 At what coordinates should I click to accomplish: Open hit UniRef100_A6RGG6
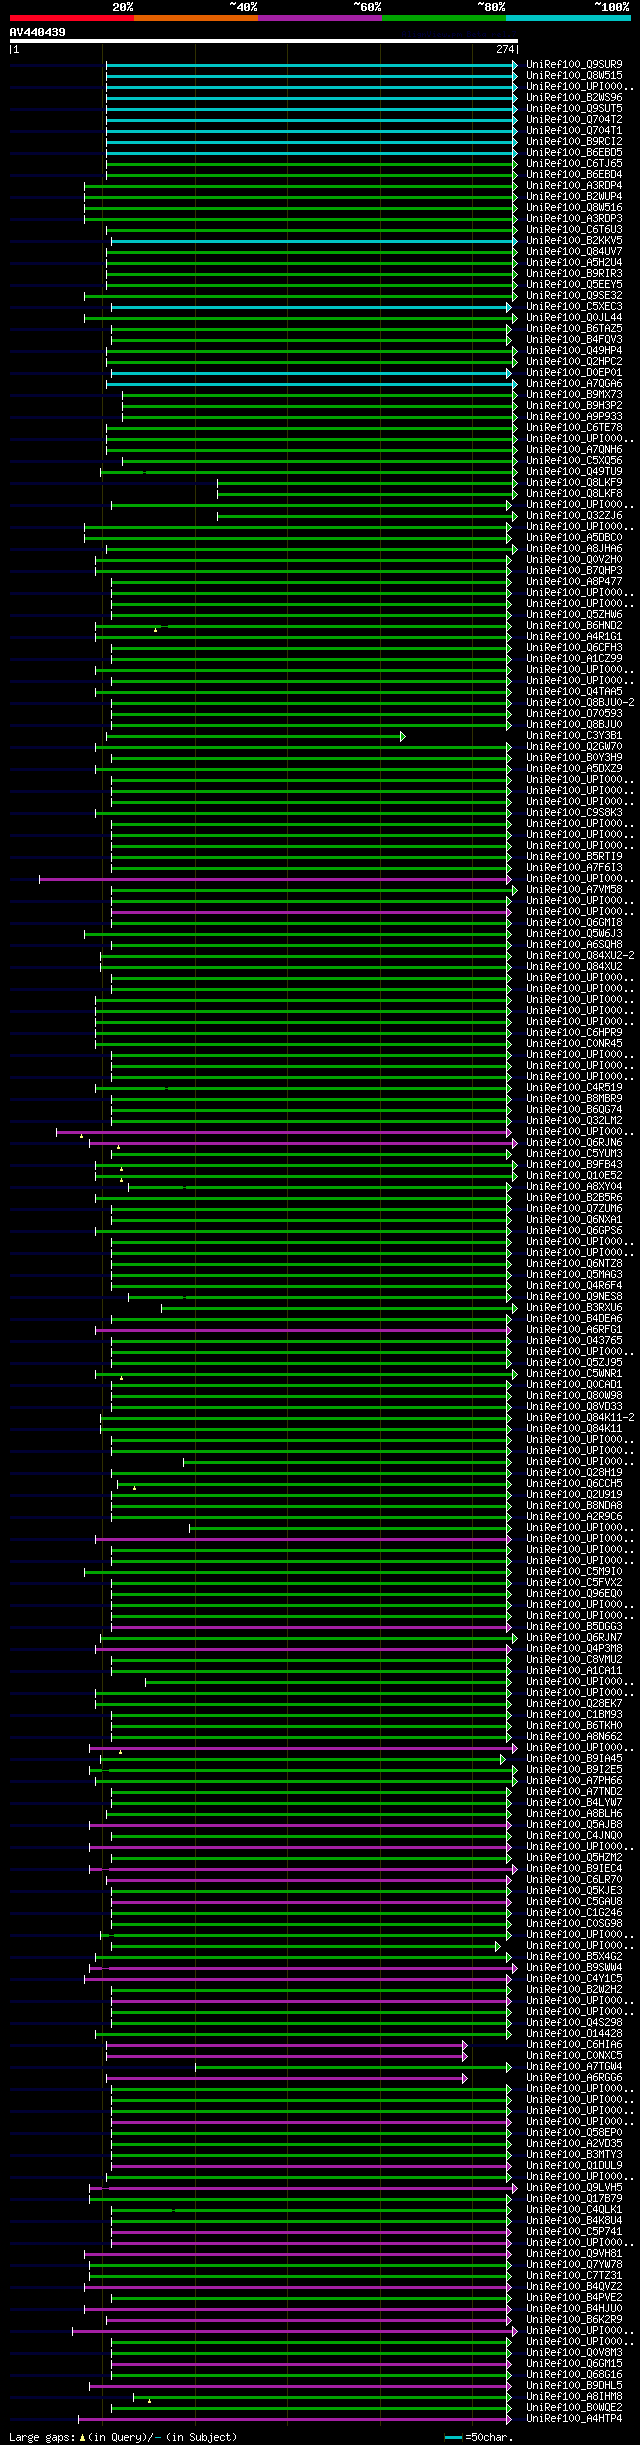tap(574, 2078)
